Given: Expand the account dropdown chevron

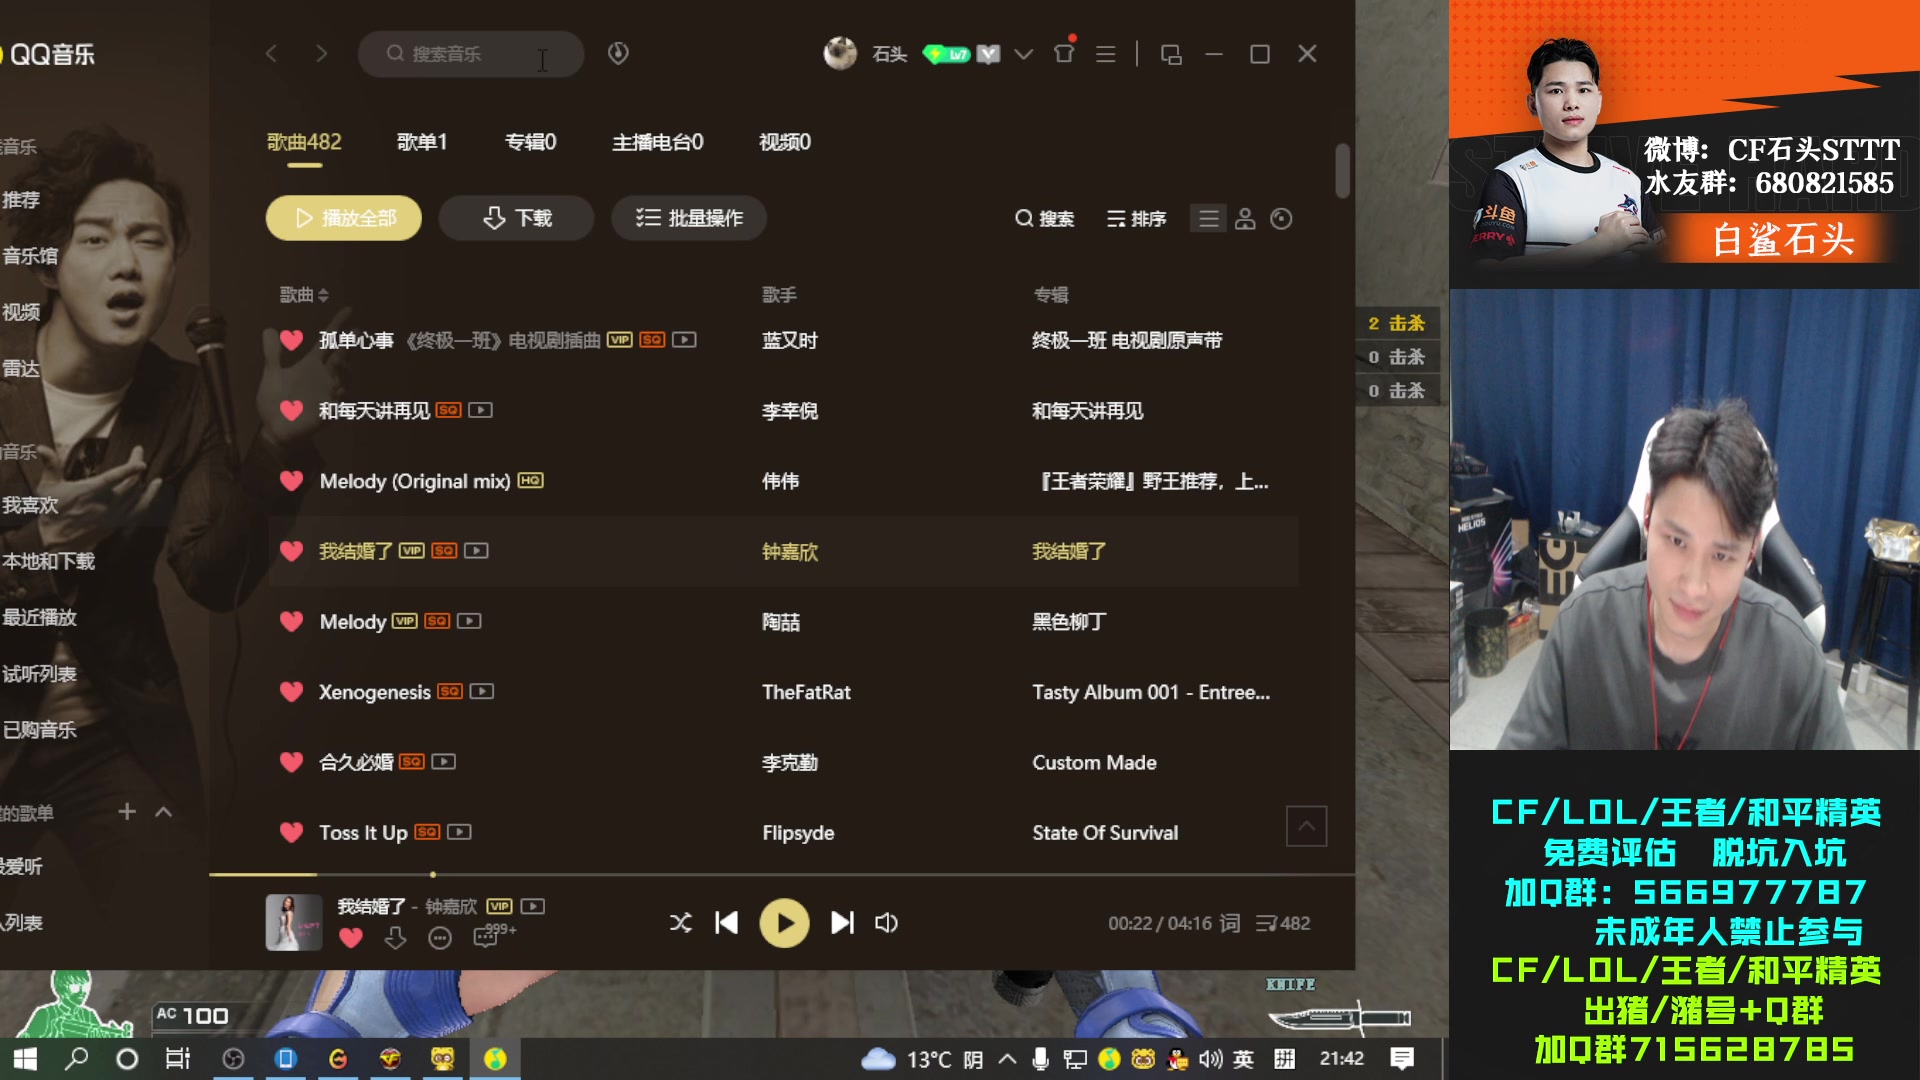Looking at the screenshot, I should coord(1023,54).
